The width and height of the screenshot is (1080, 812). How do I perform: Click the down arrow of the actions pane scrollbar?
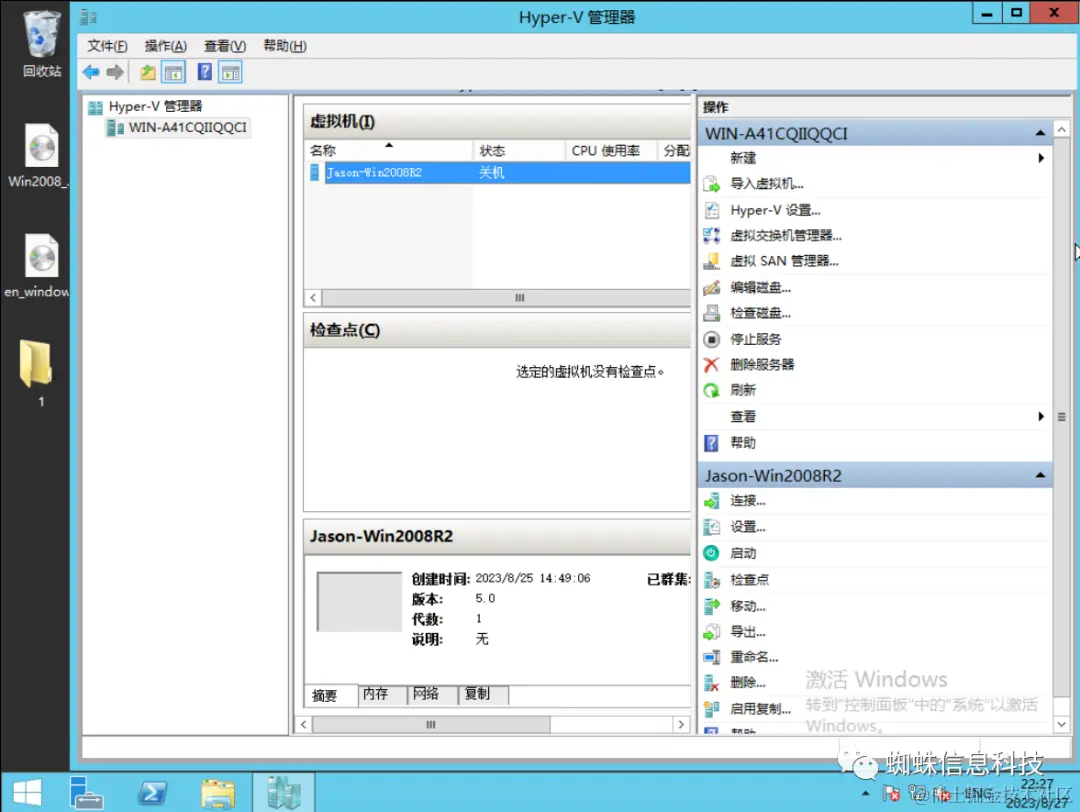coord(1061,725)
